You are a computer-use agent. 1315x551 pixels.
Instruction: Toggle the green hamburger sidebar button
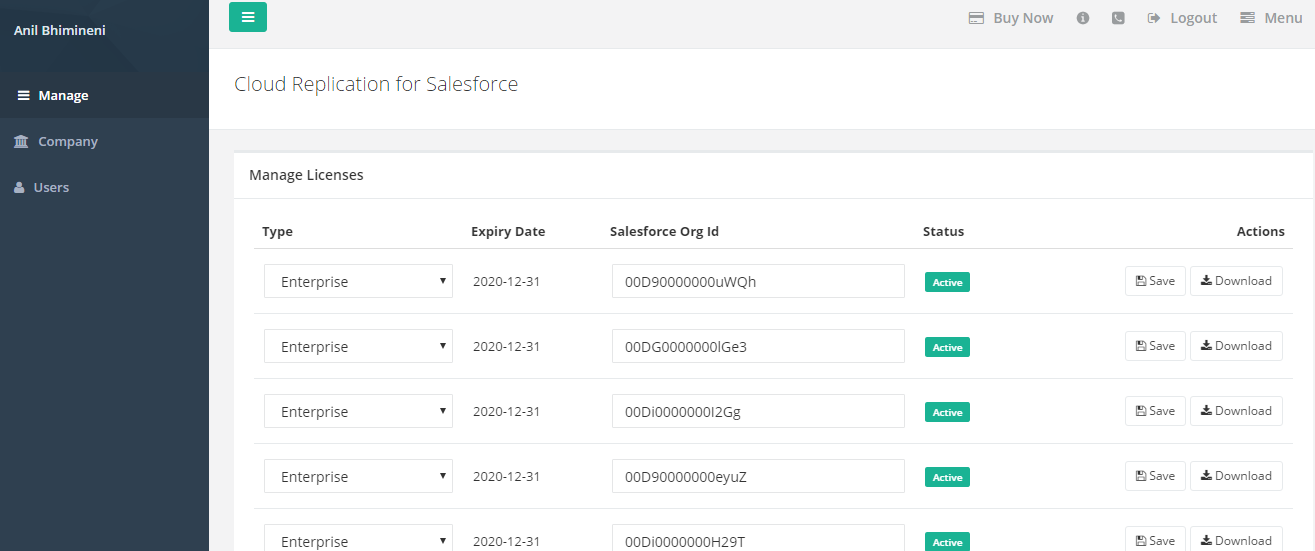pos(248,17)
